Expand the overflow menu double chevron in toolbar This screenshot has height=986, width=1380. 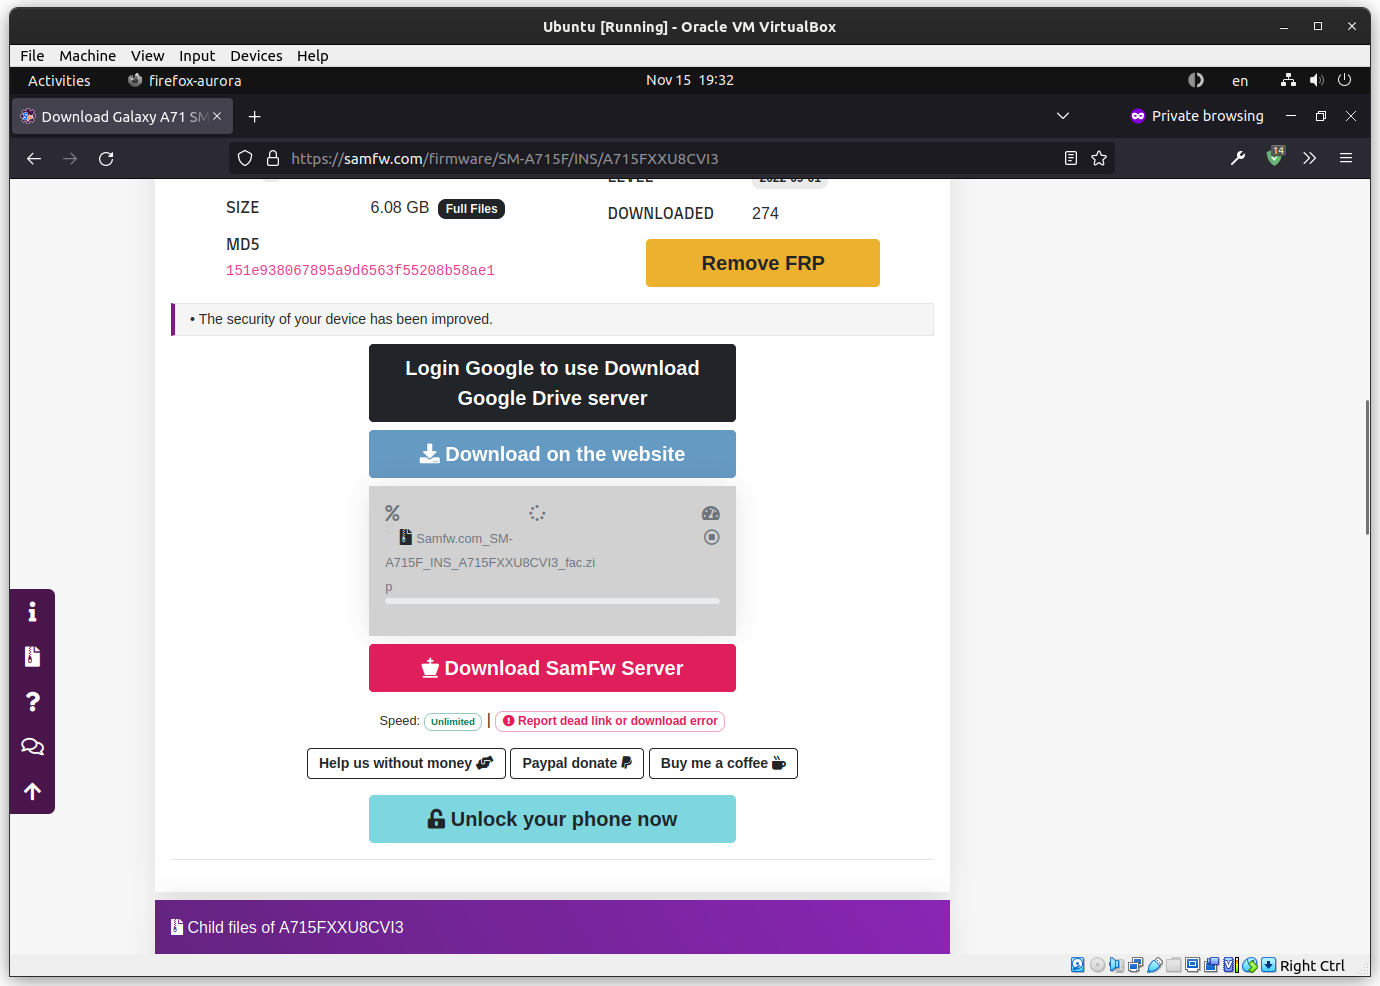click(x=1310, y=158)
